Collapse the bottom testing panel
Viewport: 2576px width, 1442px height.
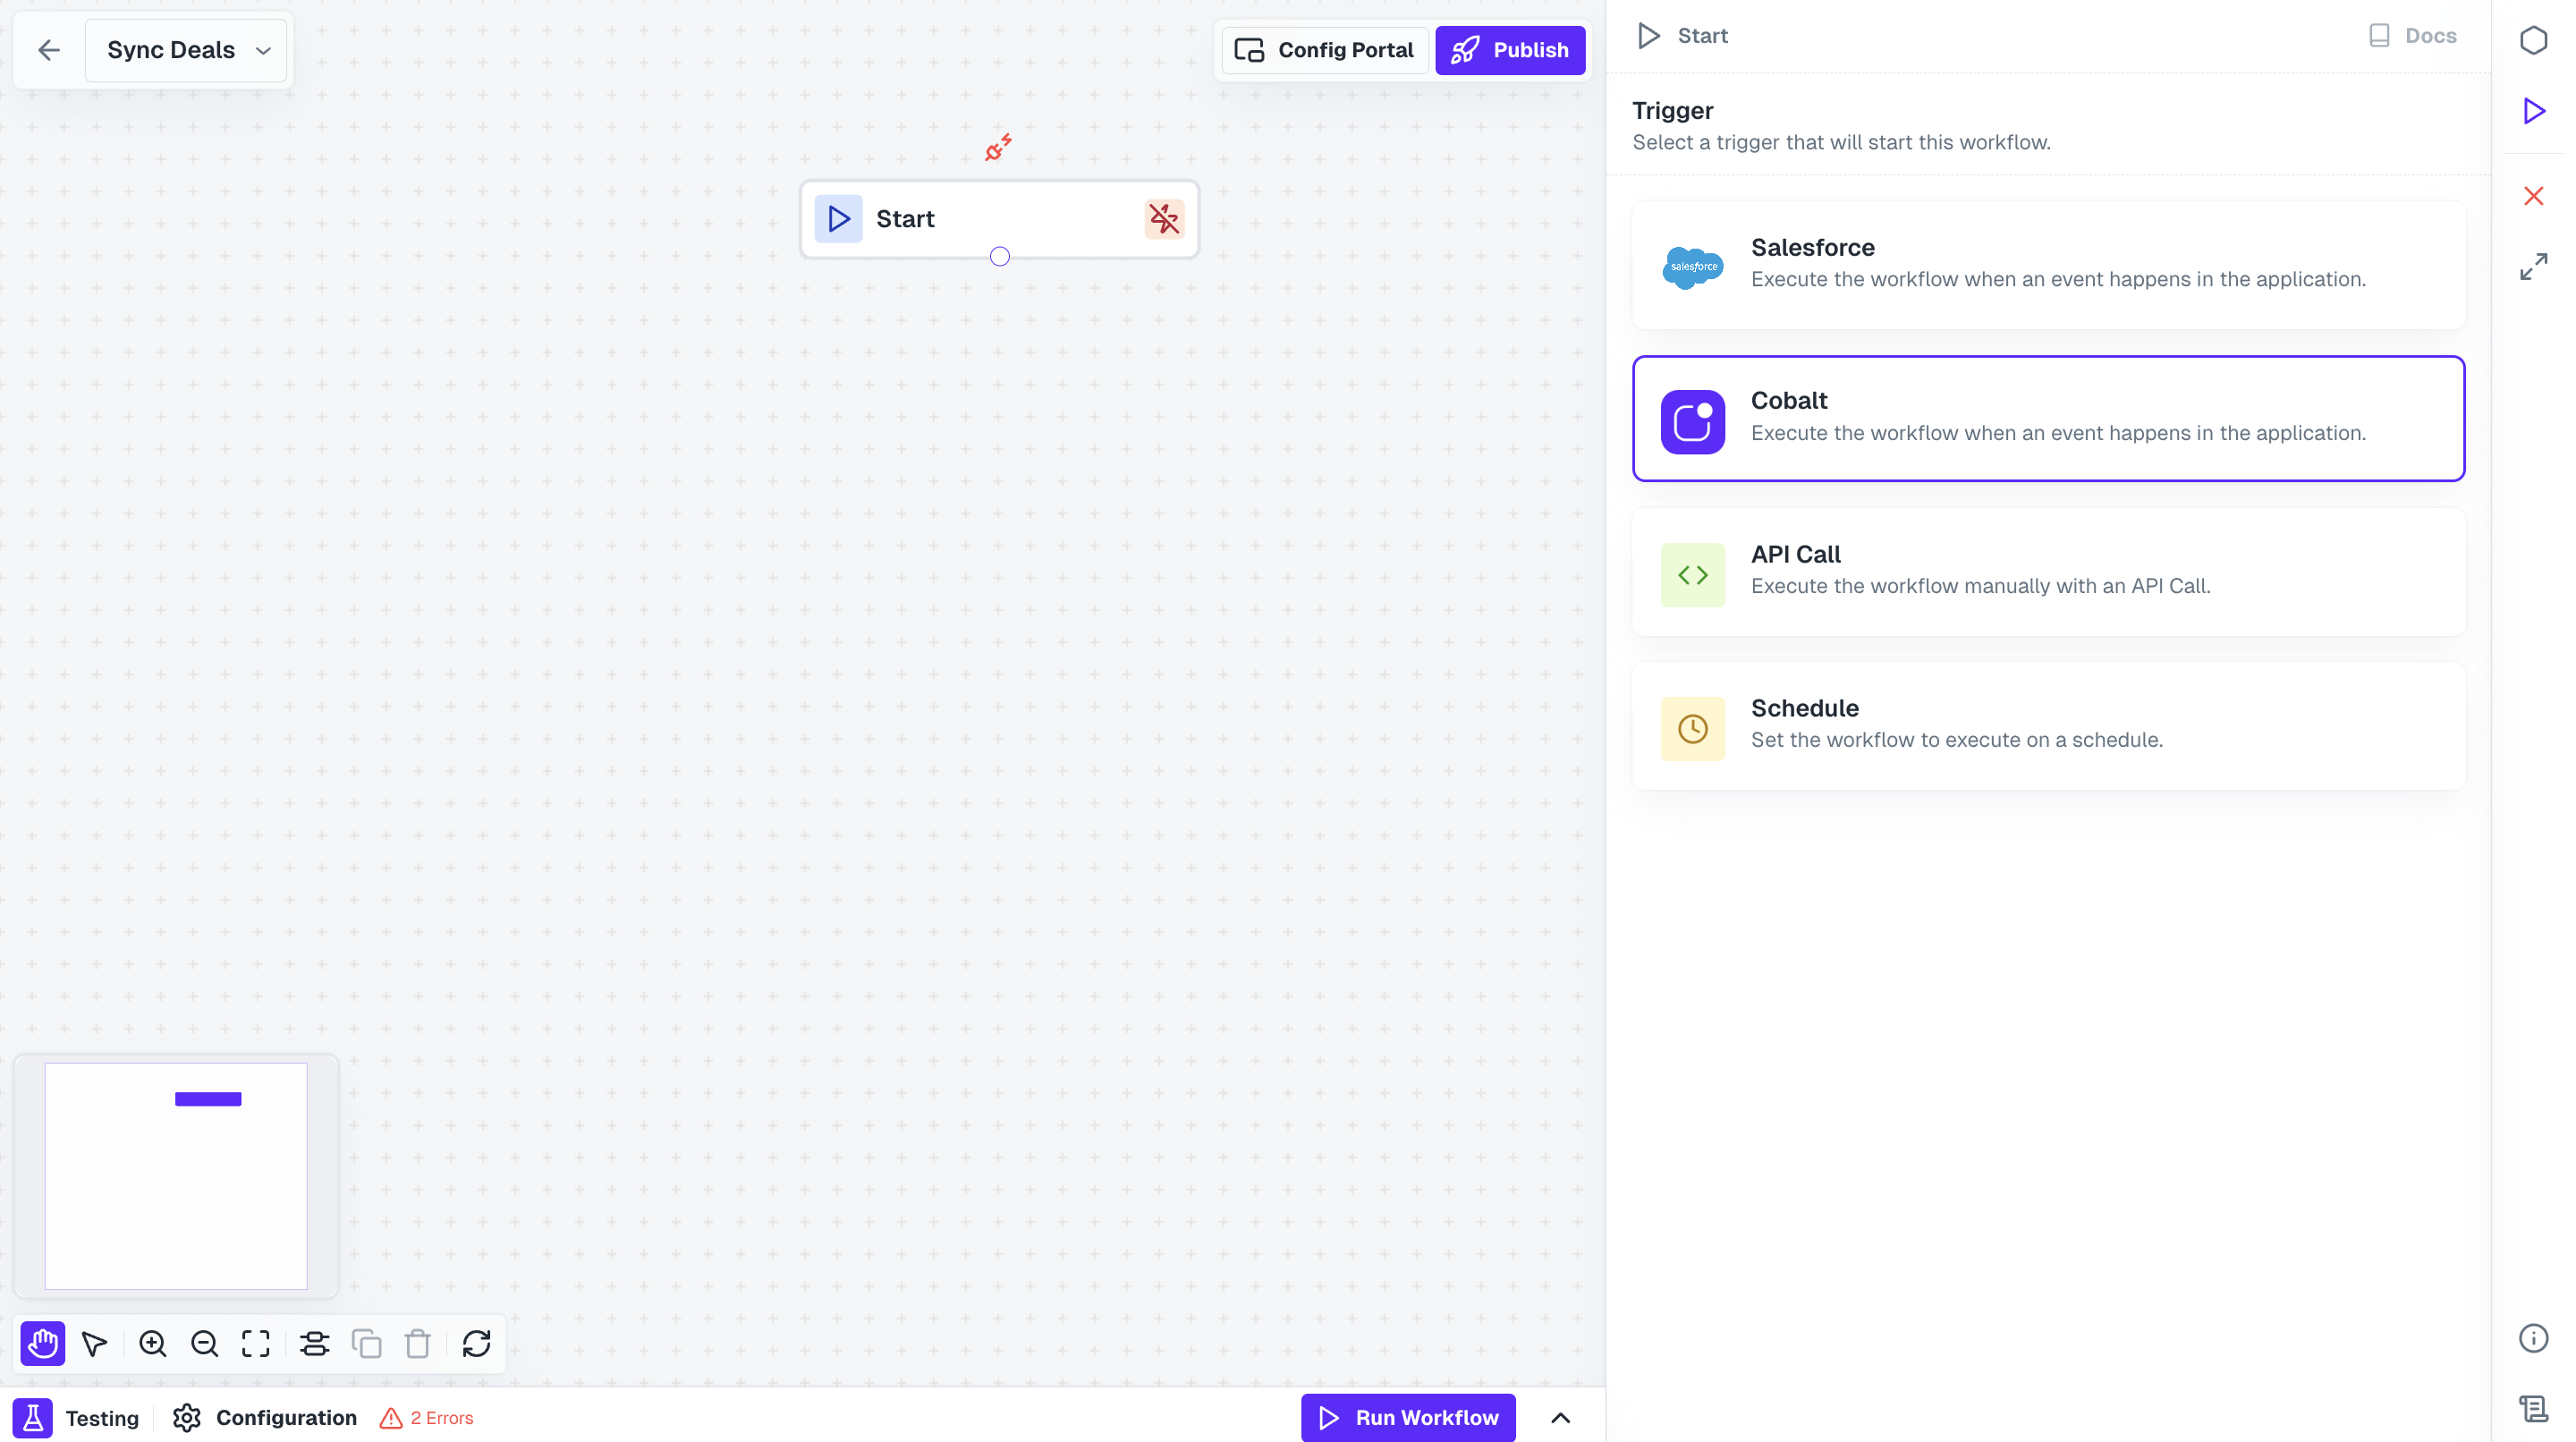[x=1561, y=1417]
